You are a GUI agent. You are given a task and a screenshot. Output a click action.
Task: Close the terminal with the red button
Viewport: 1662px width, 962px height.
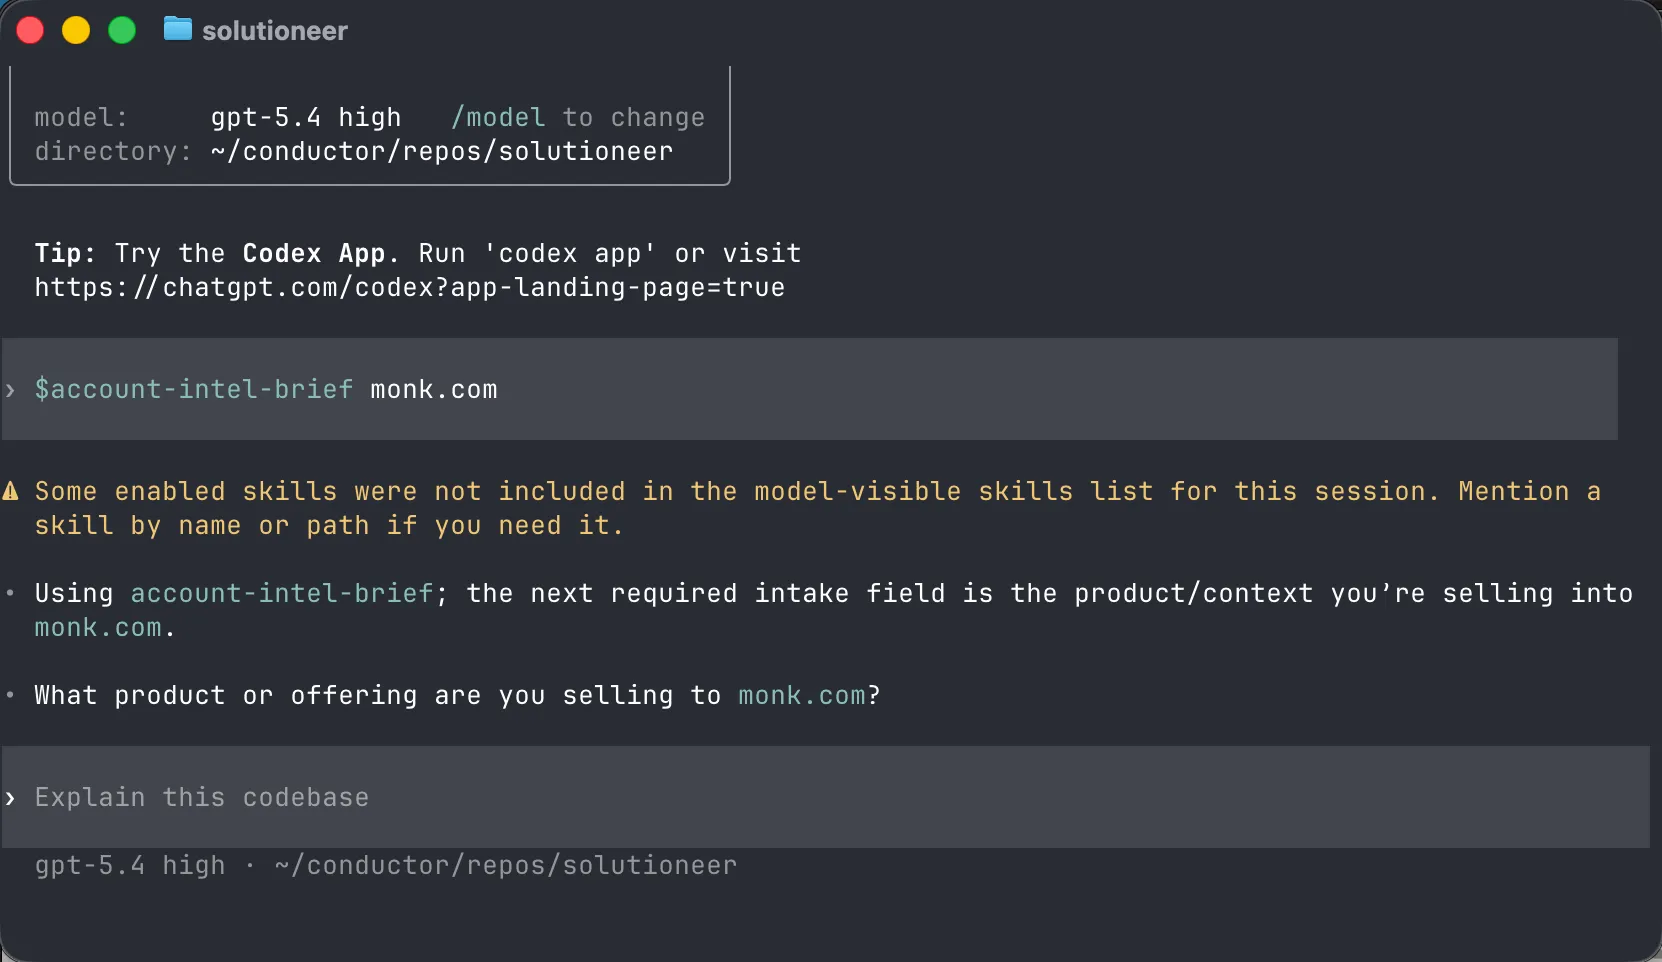pyautogui.click(x=30, y=30)
